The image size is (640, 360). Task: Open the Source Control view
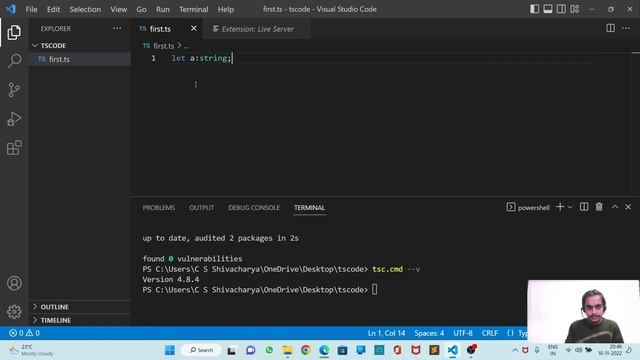(x=14, y=89)
